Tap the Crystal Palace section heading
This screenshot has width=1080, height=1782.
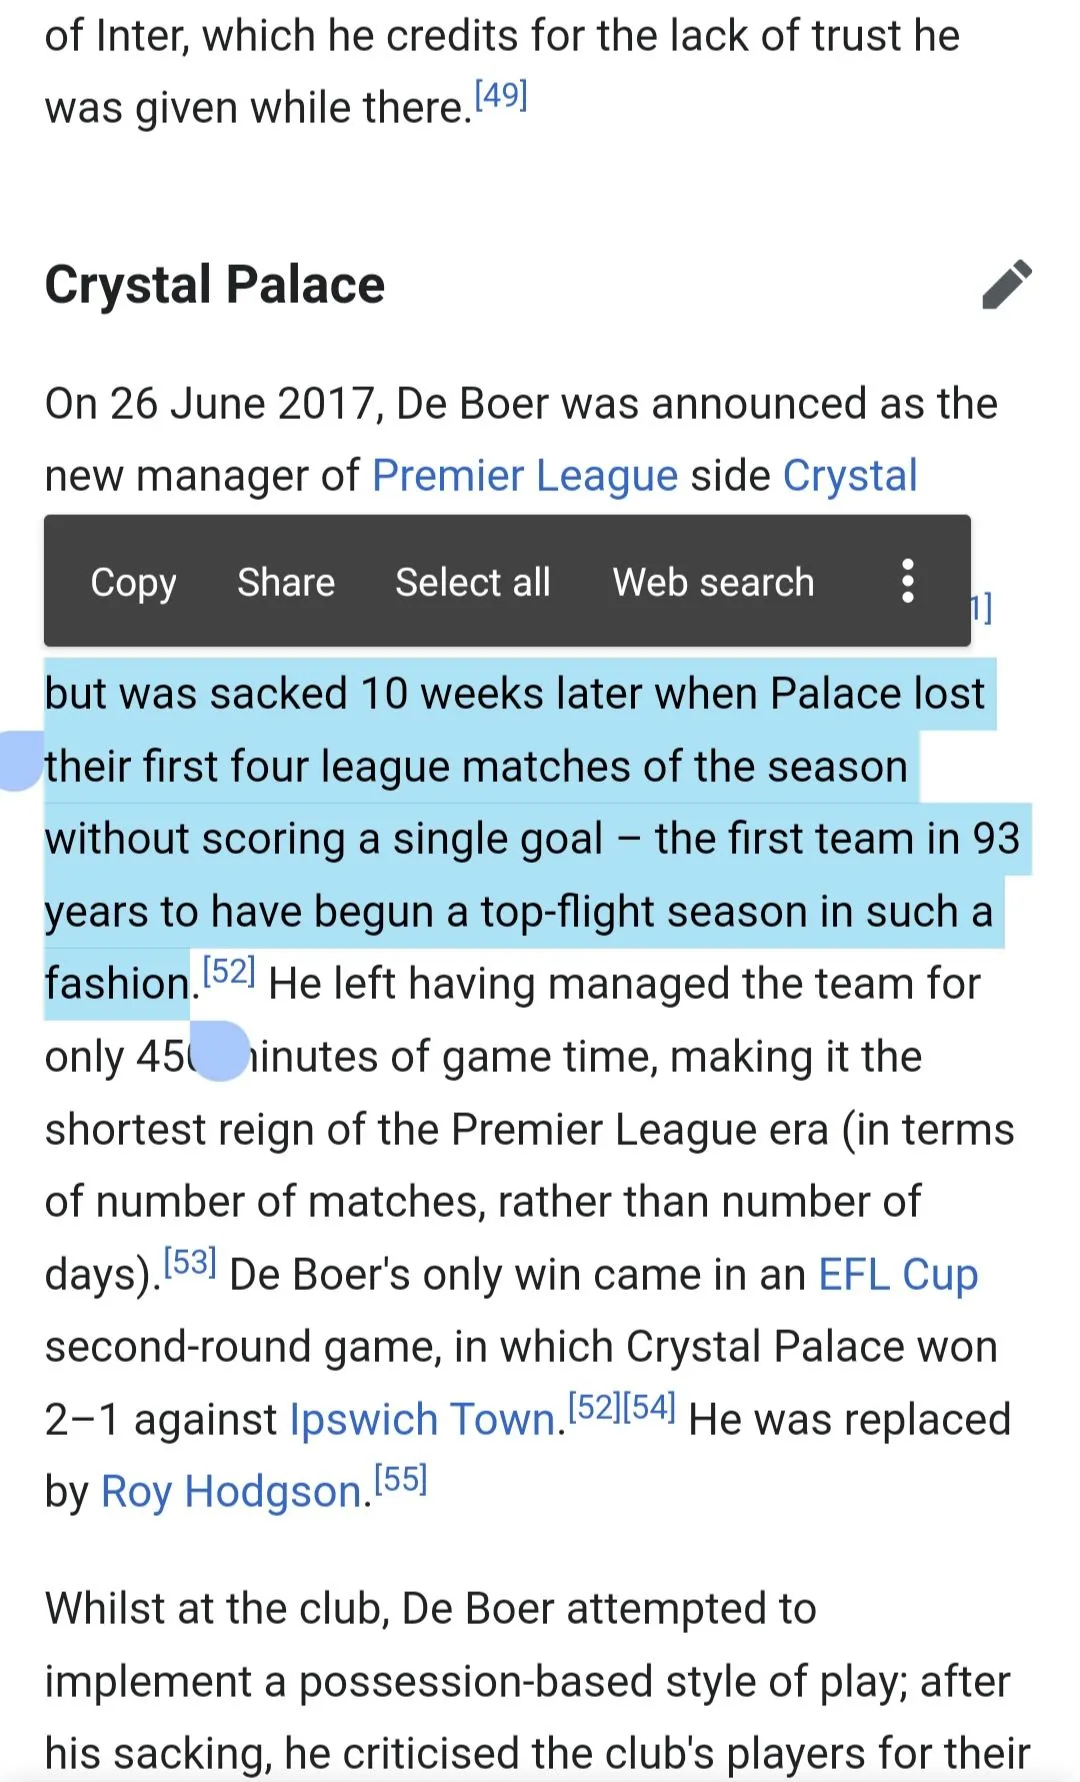point(215,285)
